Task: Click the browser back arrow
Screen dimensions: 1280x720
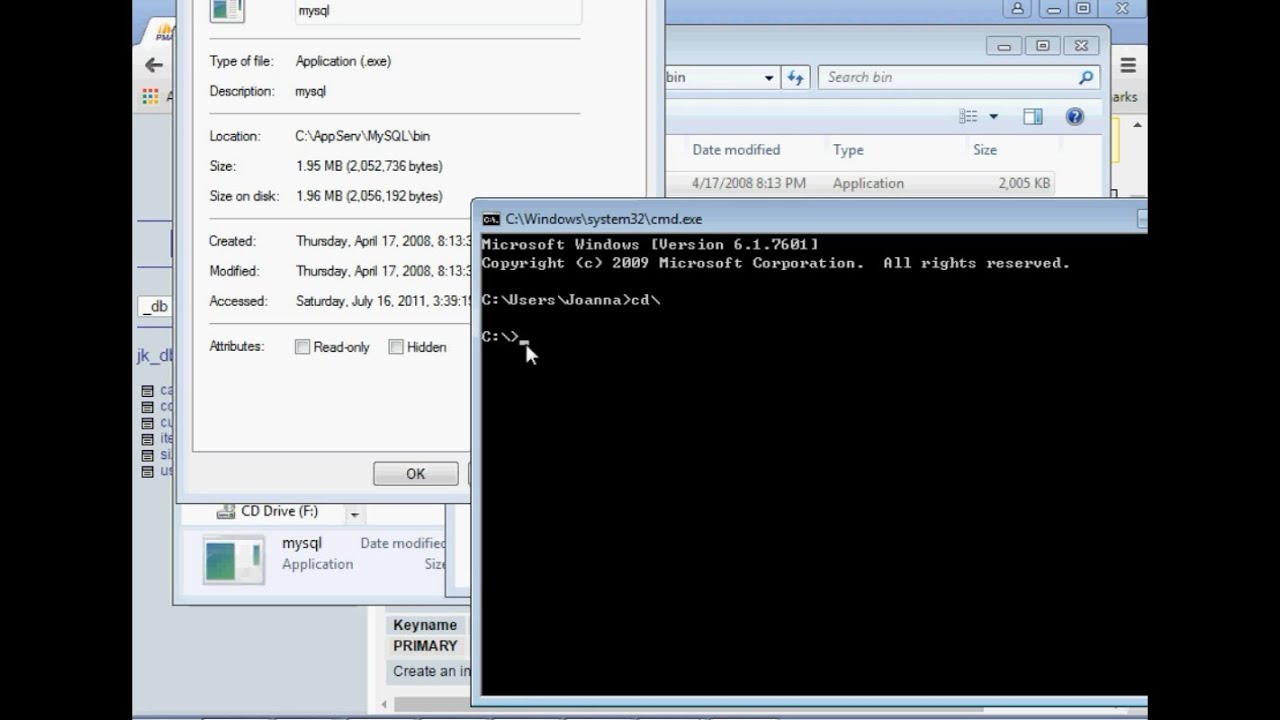Action: [x=153, y=65]
